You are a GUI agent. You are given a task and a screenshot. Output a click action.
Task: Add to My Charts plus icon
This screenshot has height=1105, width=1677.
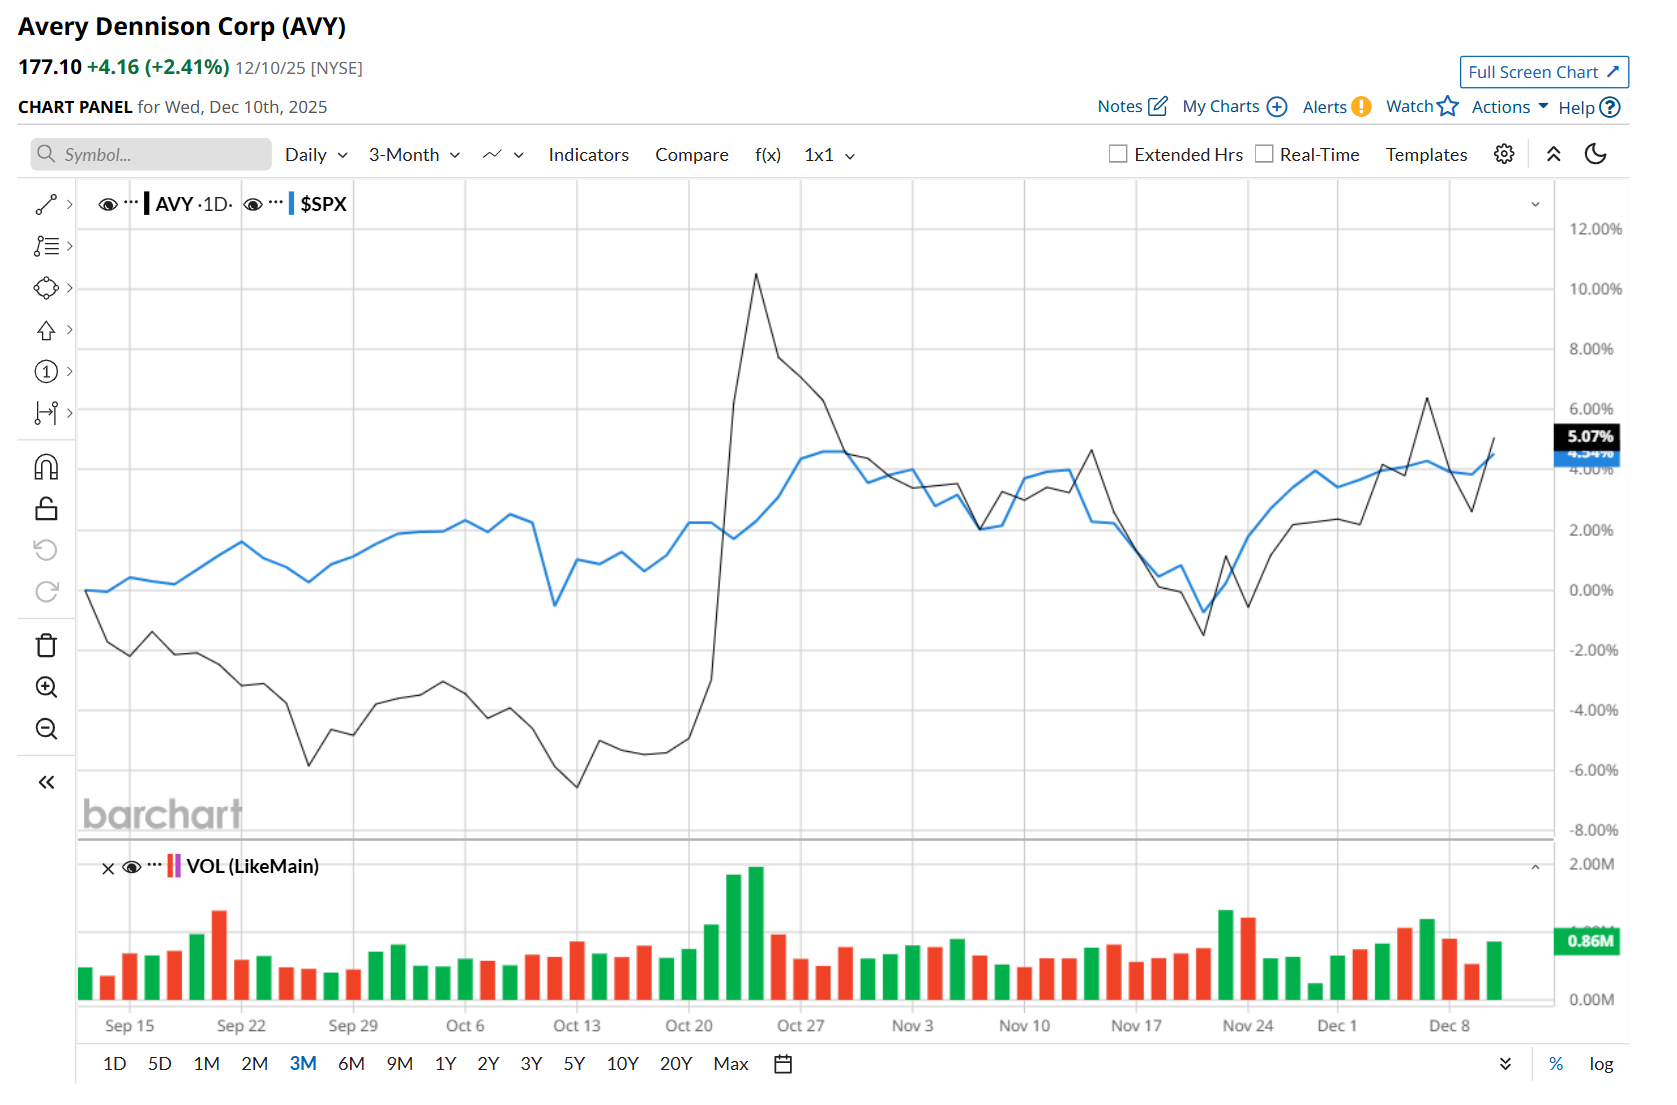1277,107
